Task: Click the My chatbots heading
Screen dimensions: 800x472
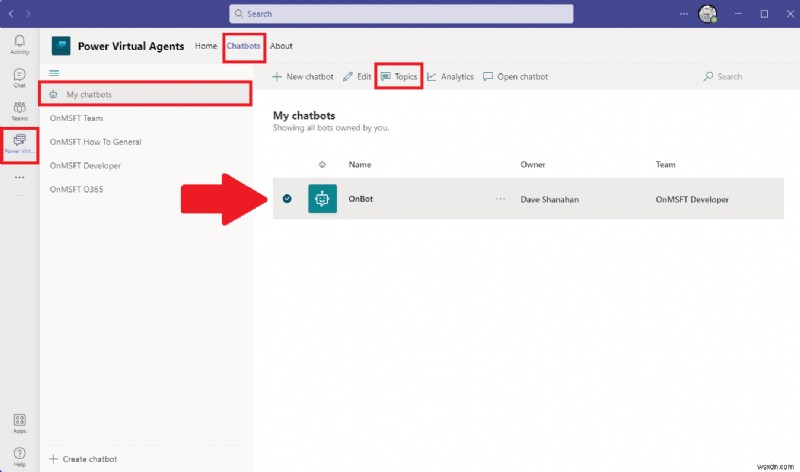Action: 304,115
